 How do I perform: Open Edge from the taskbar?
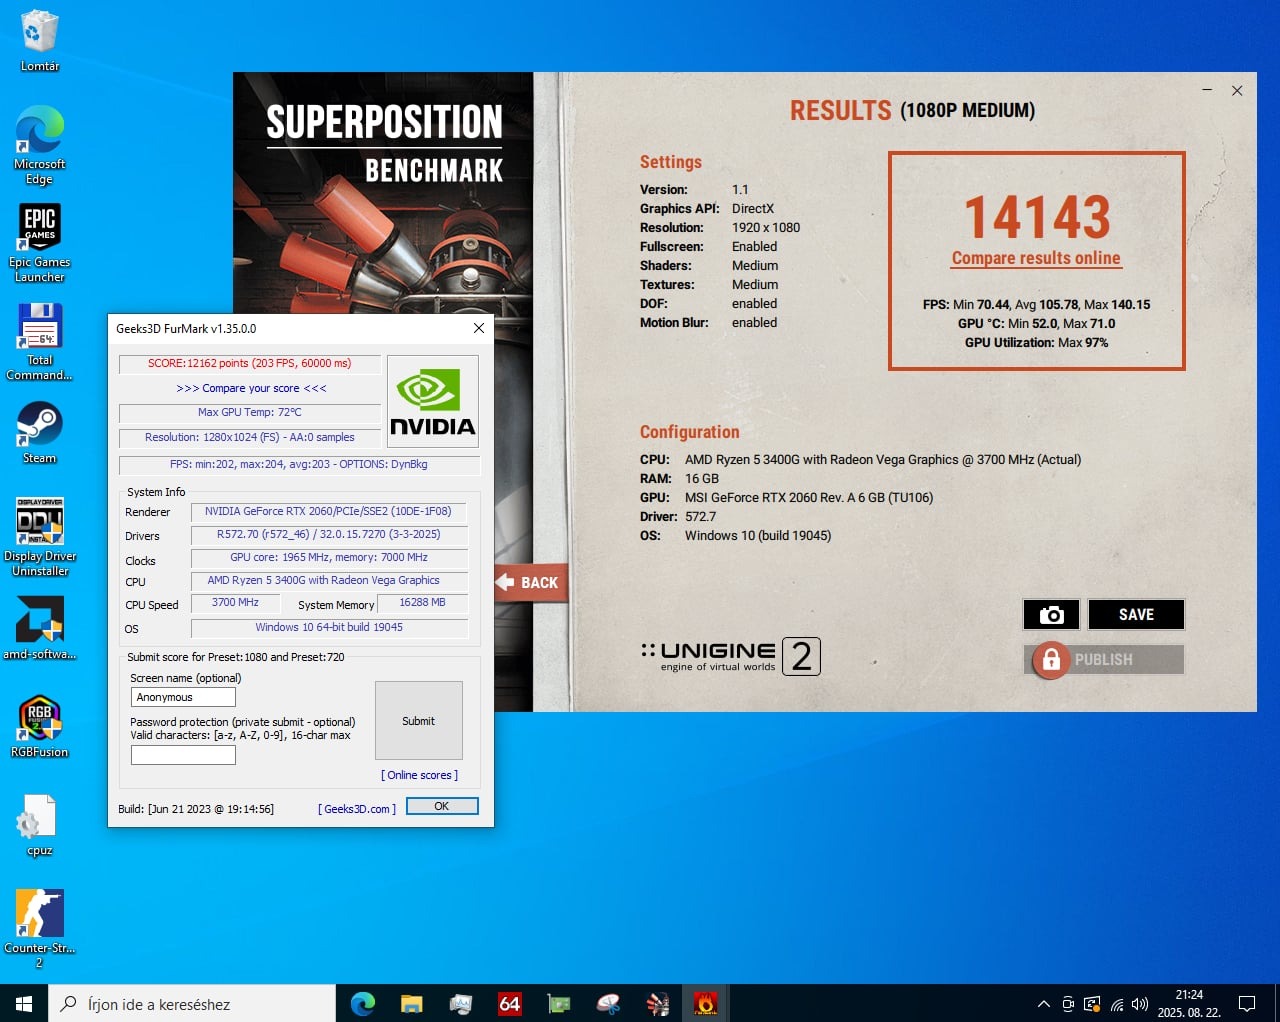point(362,1003)
